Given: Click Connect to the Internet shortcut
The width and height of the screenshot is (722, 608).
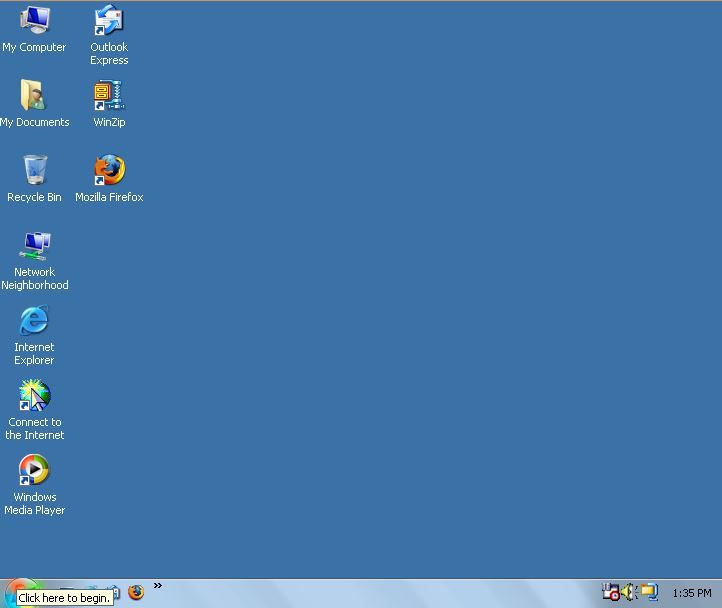Looking at the screenshot, I should (34, 396).
